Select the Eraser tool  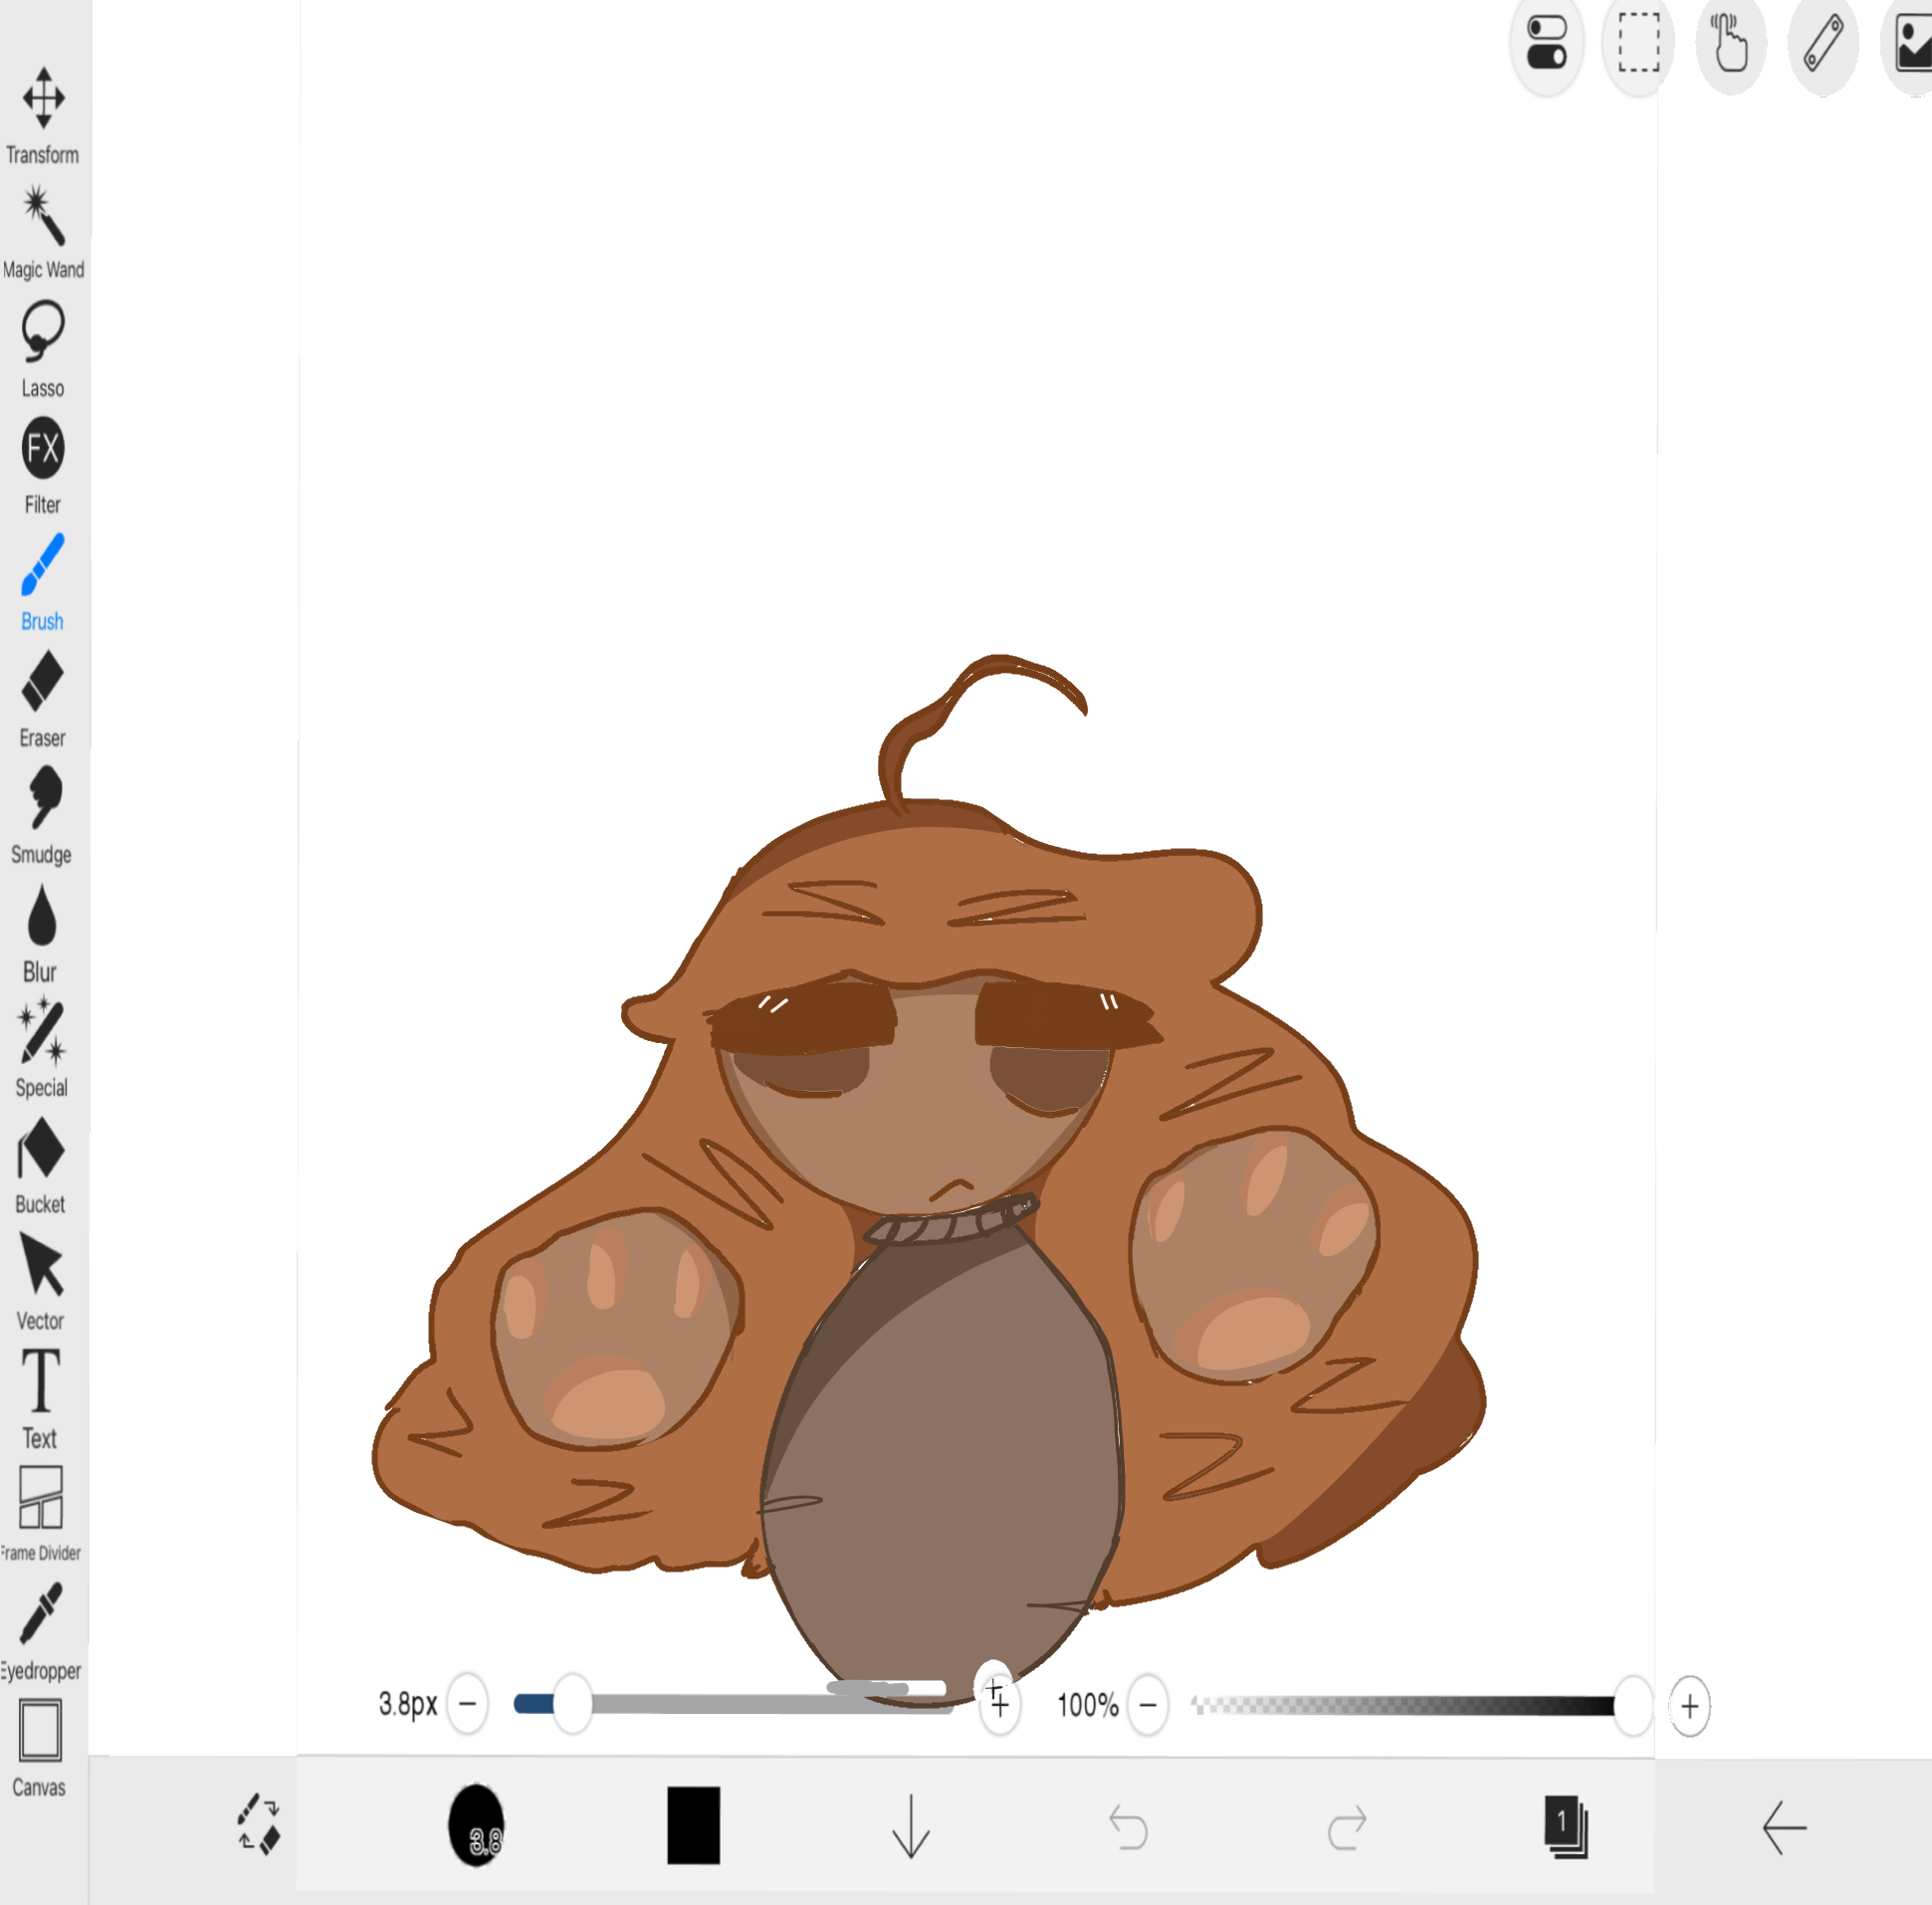coord(43,683)
